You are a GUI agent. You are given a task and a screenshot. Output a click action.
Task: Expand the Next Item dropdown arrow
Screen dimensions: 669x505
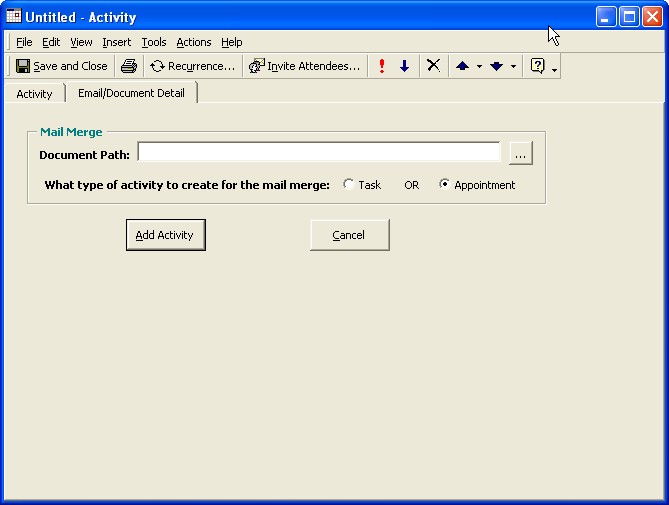pyautogui.click(x=513, y=67)
